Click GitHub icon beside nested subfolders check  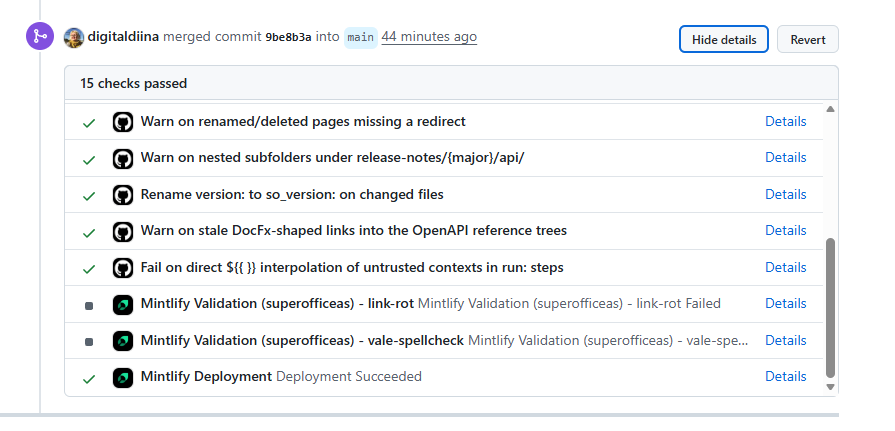tap(123, 159)
